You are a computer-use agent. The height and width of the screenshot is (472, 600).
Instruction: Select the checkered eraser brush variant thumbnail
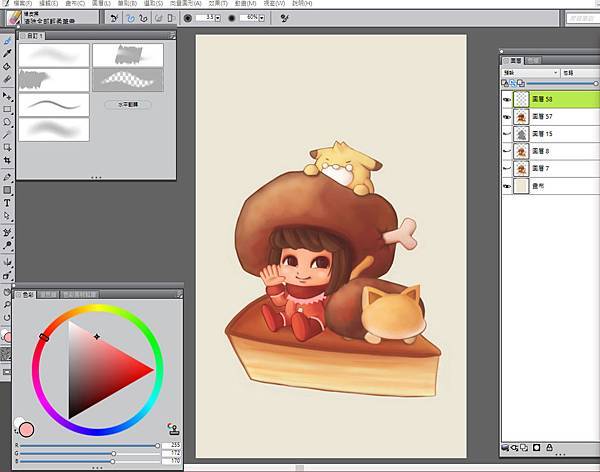click(x=128, y=80)
